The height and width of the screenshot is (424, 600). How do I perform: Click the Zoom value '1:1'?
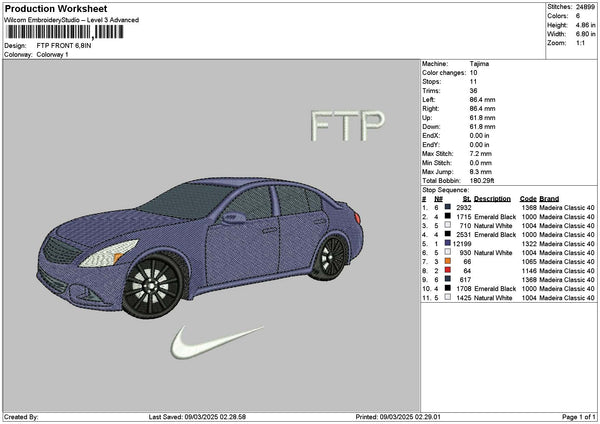(580, 43)
